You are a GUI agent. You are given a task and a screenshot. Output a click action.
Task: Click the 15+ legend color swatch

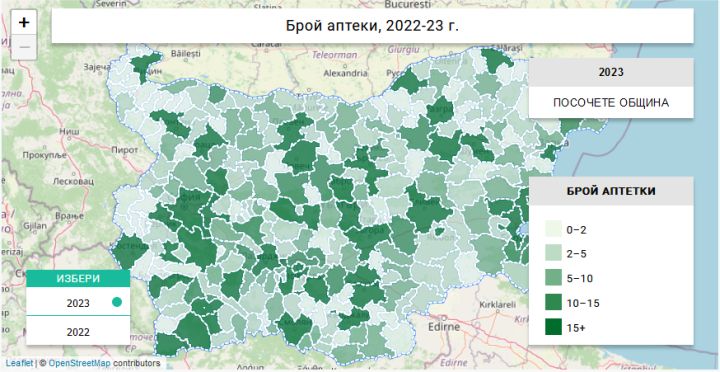tap(553, 328)
